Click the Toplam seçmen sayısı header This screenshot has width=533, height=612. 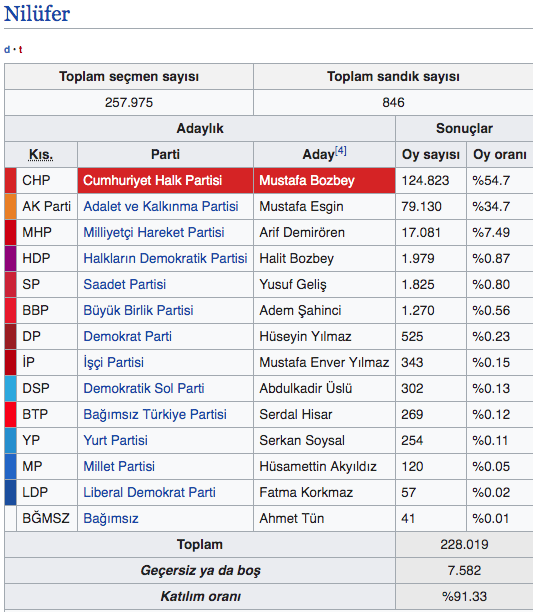(x=129, y=76)
